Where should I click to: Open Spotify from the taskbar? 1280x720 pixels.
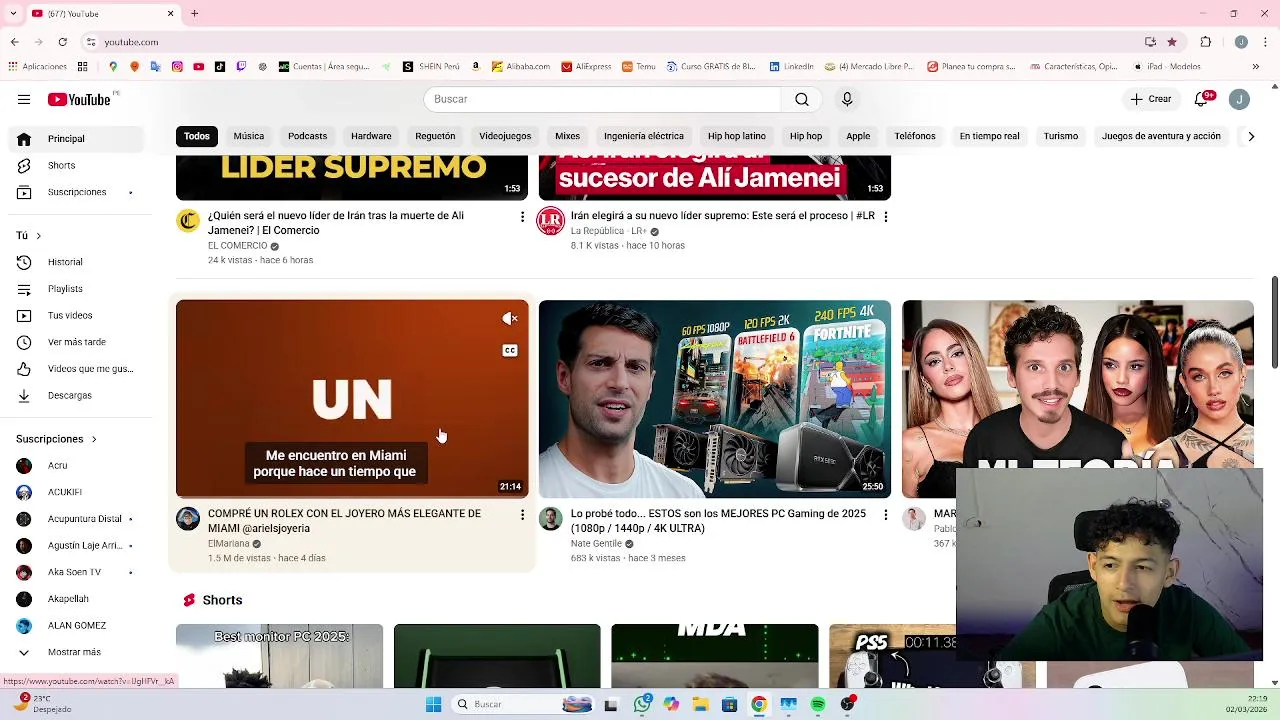coord(818,704)
